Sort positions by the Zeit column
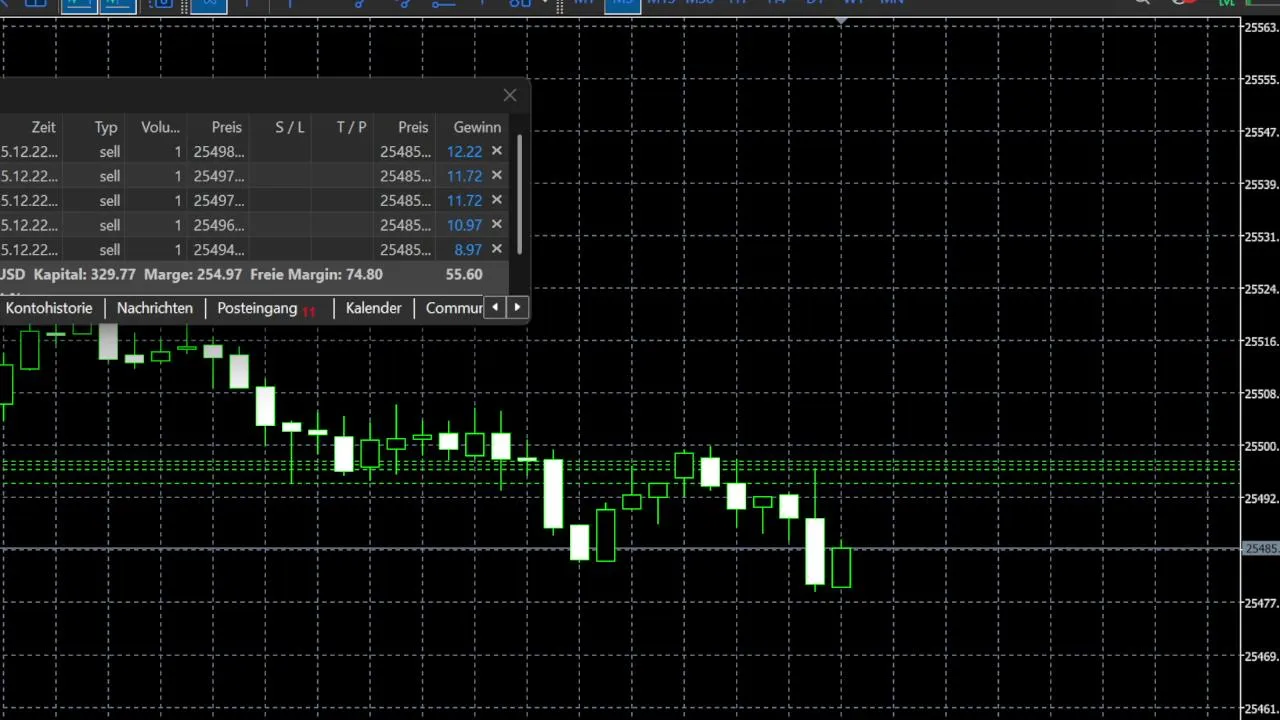Viewport: 1280px width, 720px height. [x=43, y=127]
